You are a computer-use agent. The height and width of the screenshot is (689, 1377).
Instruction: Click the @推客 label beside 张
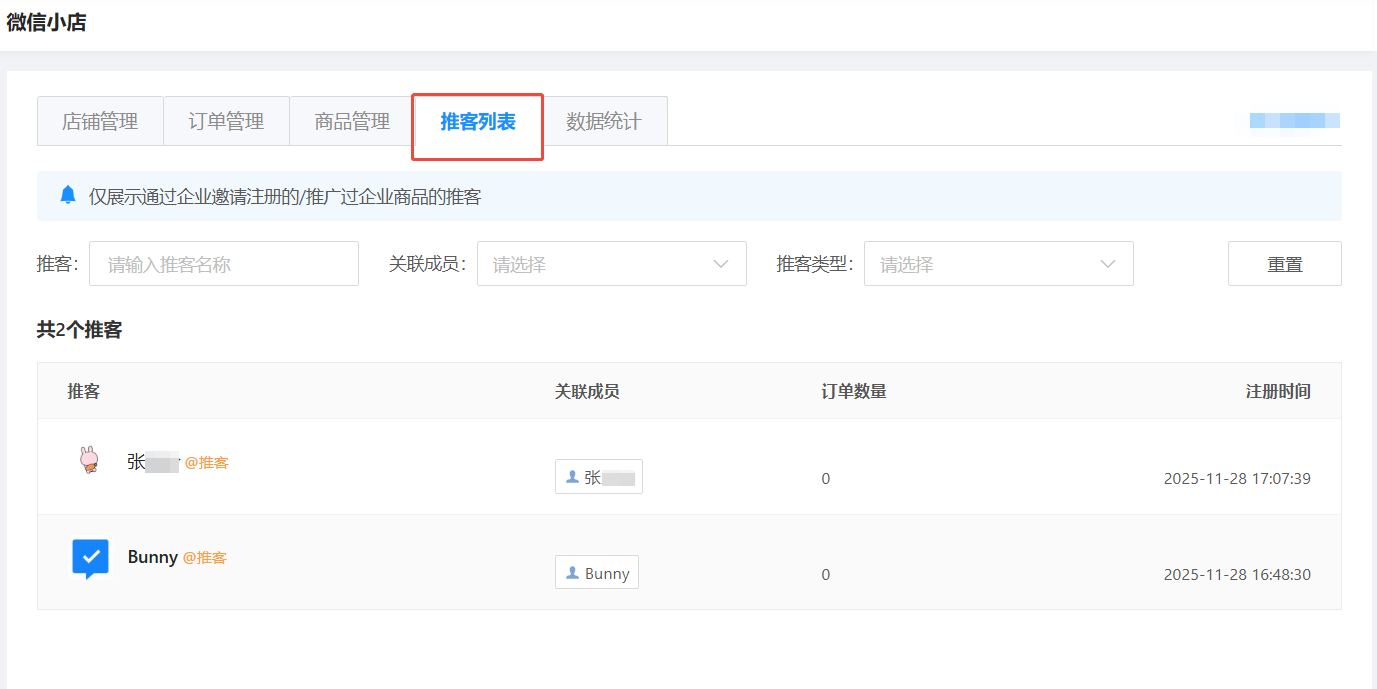tap(206, 463)
